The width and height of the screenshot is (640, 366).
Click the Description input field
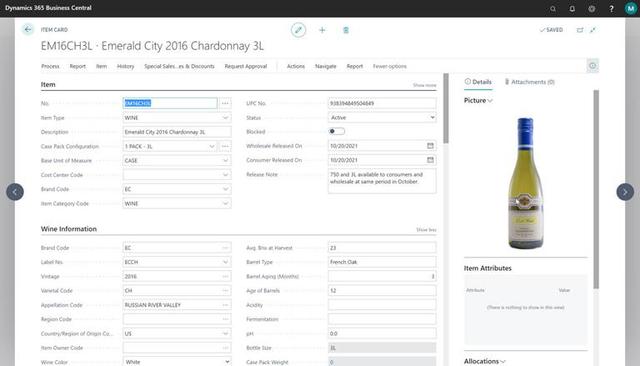(x=177, y=132)
